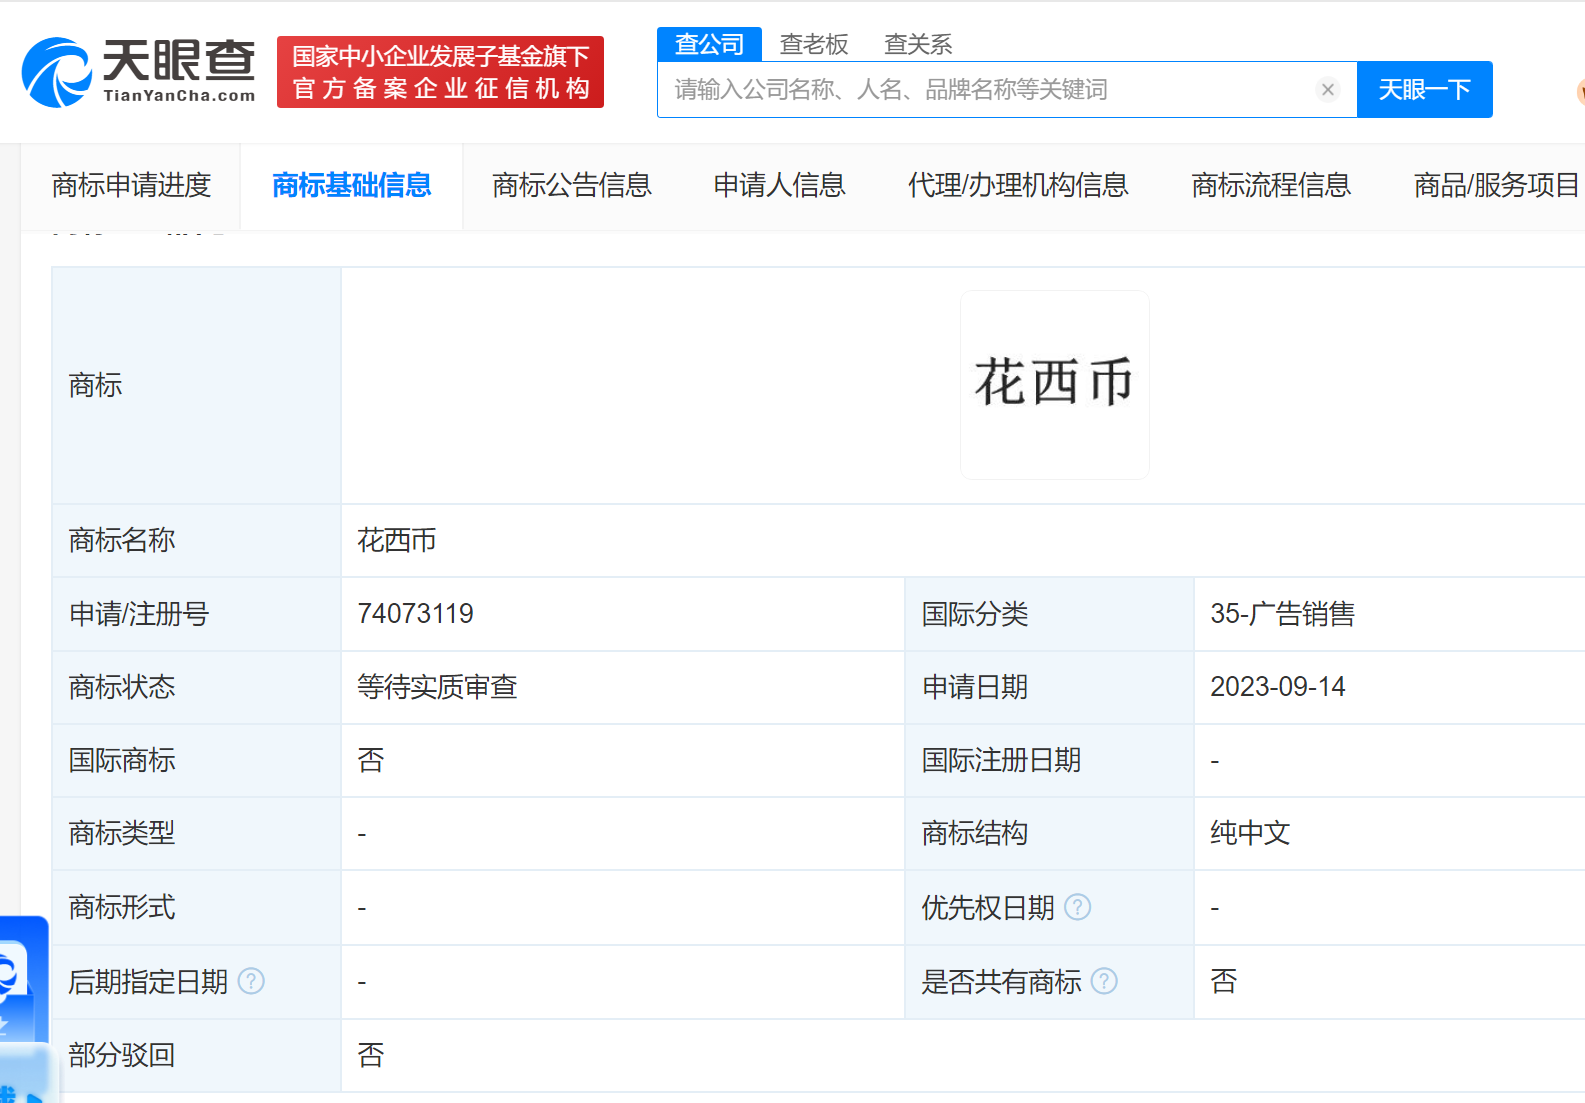This screenshot has height=1103, width=1585.
Task: Click the 天眼一下 search button
Action: 1424,90
